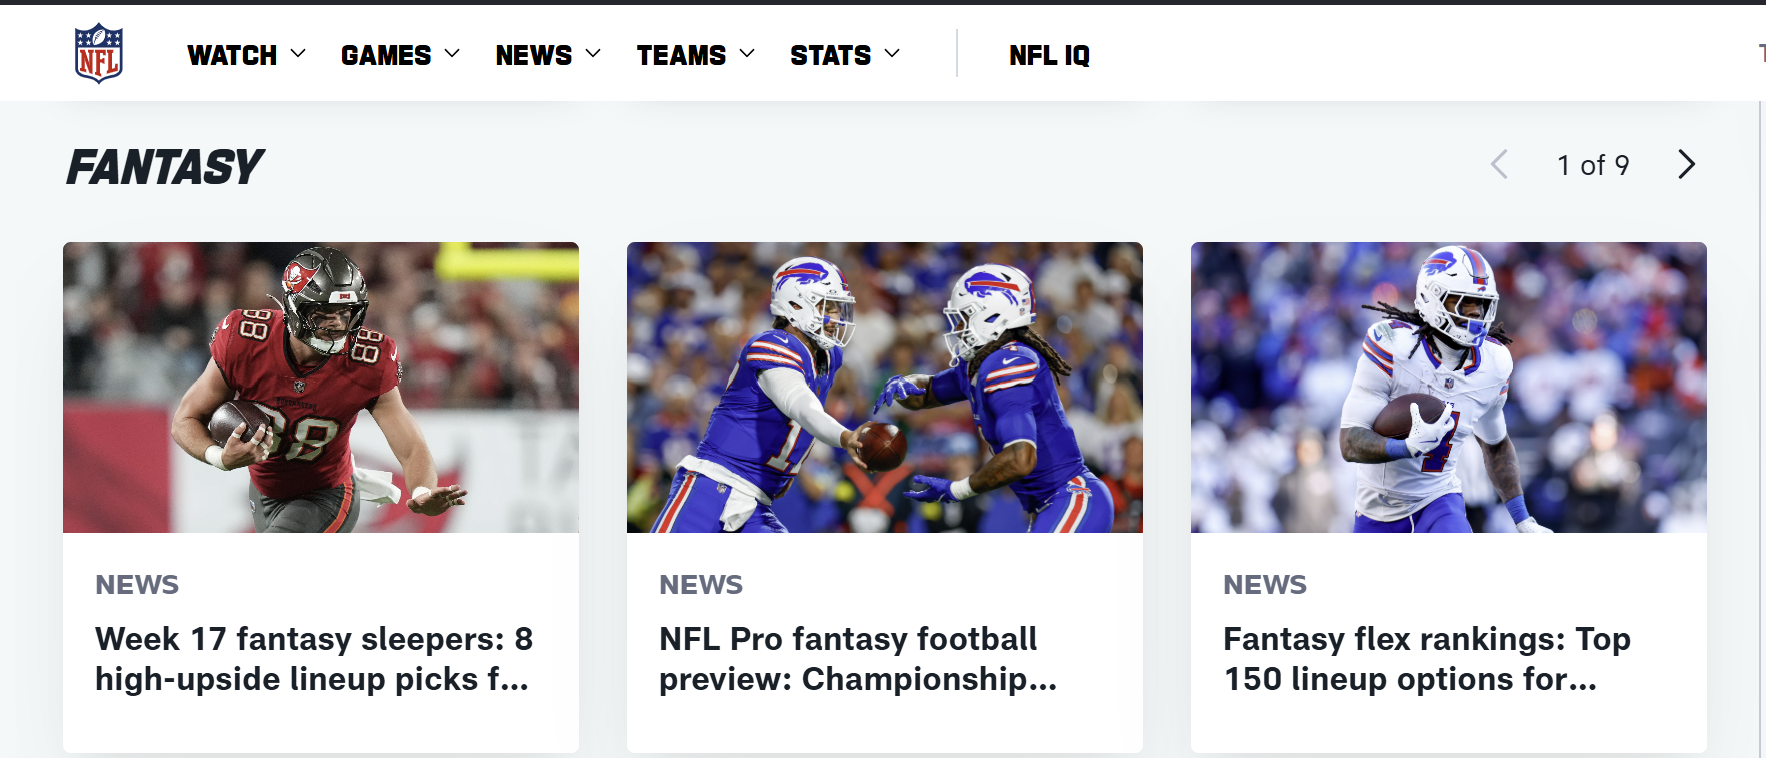Expand the STATS menu chevron

(x=892, y=54)
